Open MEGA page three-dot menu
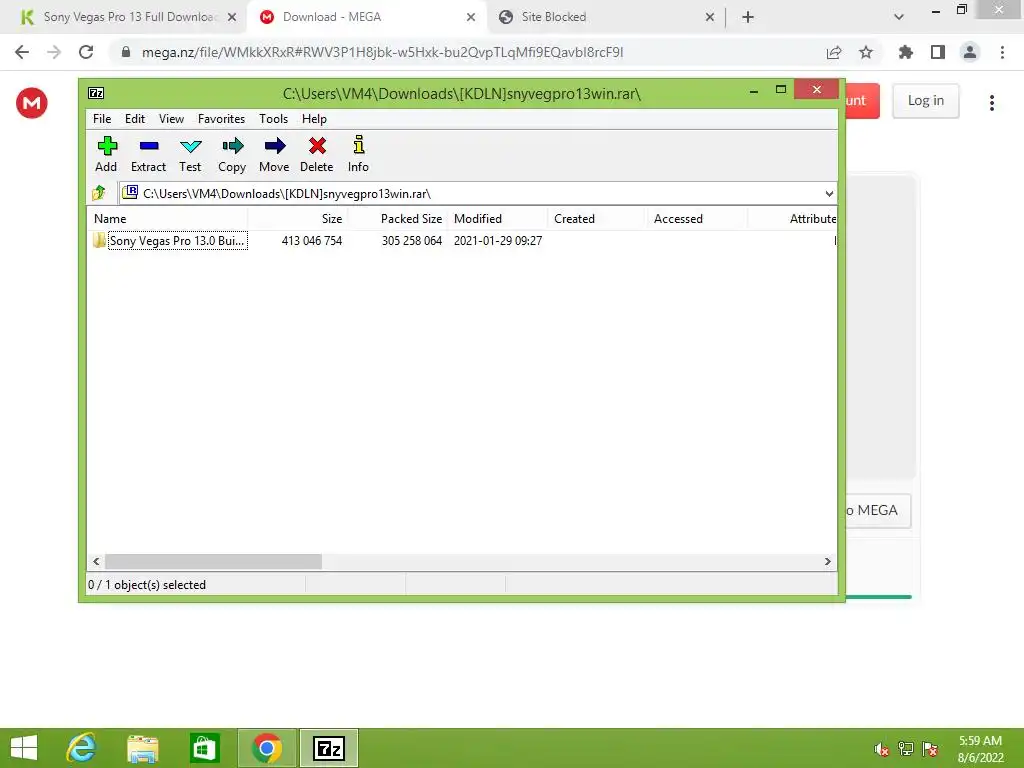1024x768 pixels. click(x=992, y=103)
